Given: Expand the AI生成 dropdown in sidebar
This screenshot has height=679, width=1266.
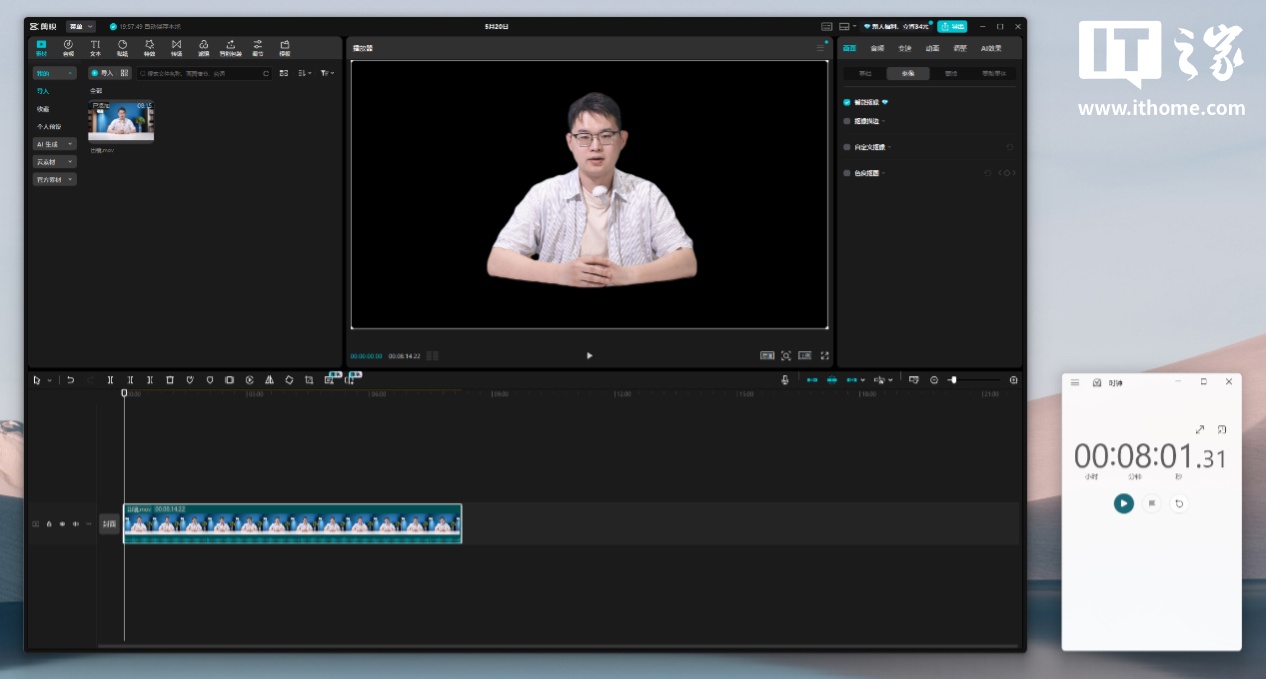Looking at the screenshot, I should coord(55,144).
